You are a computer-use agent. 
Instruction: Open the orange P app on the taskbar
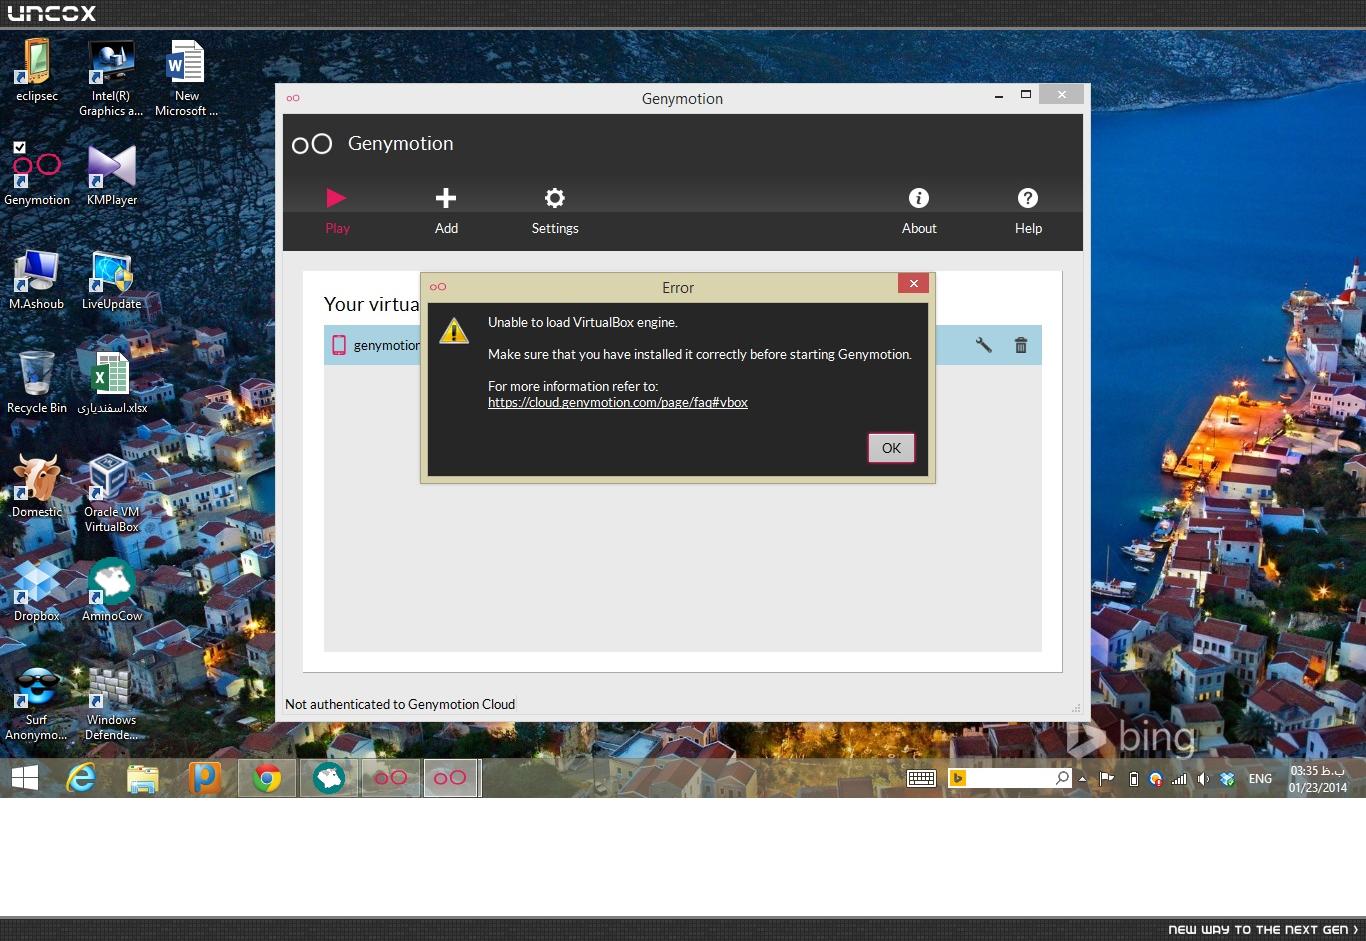[205, 778]
